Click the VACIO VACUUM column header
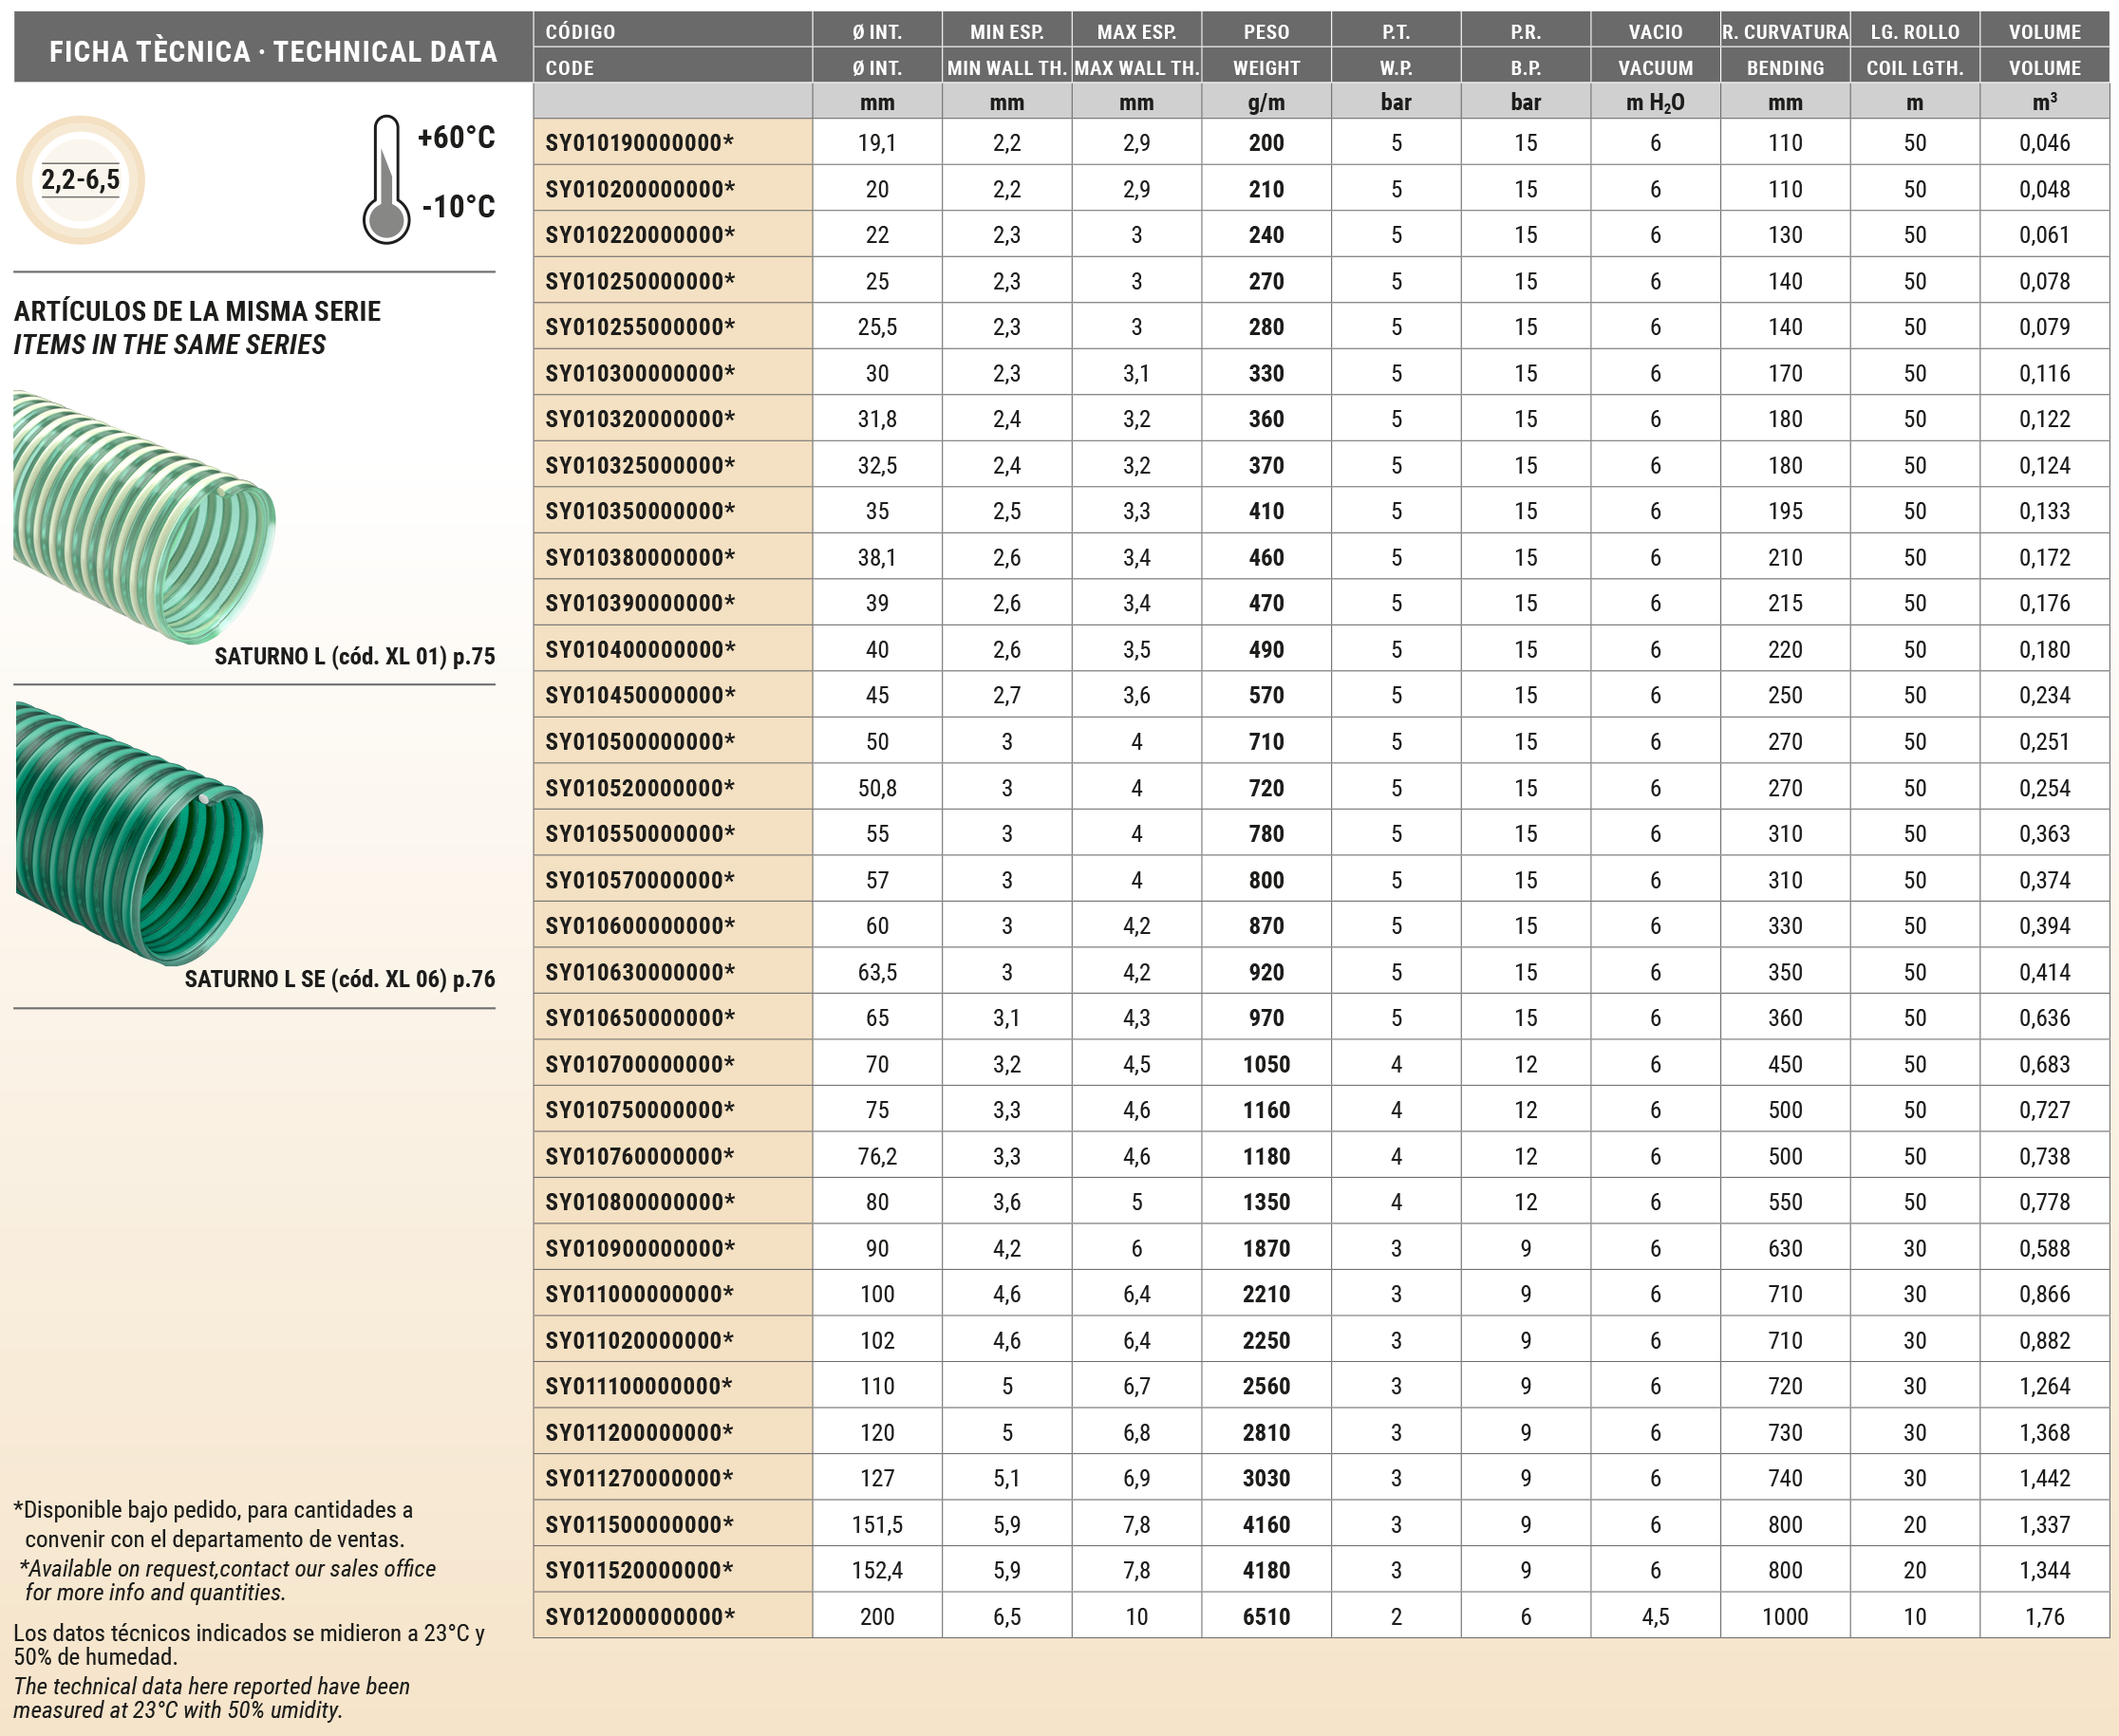The image size is (2119, 1736). click(1654, 49)
